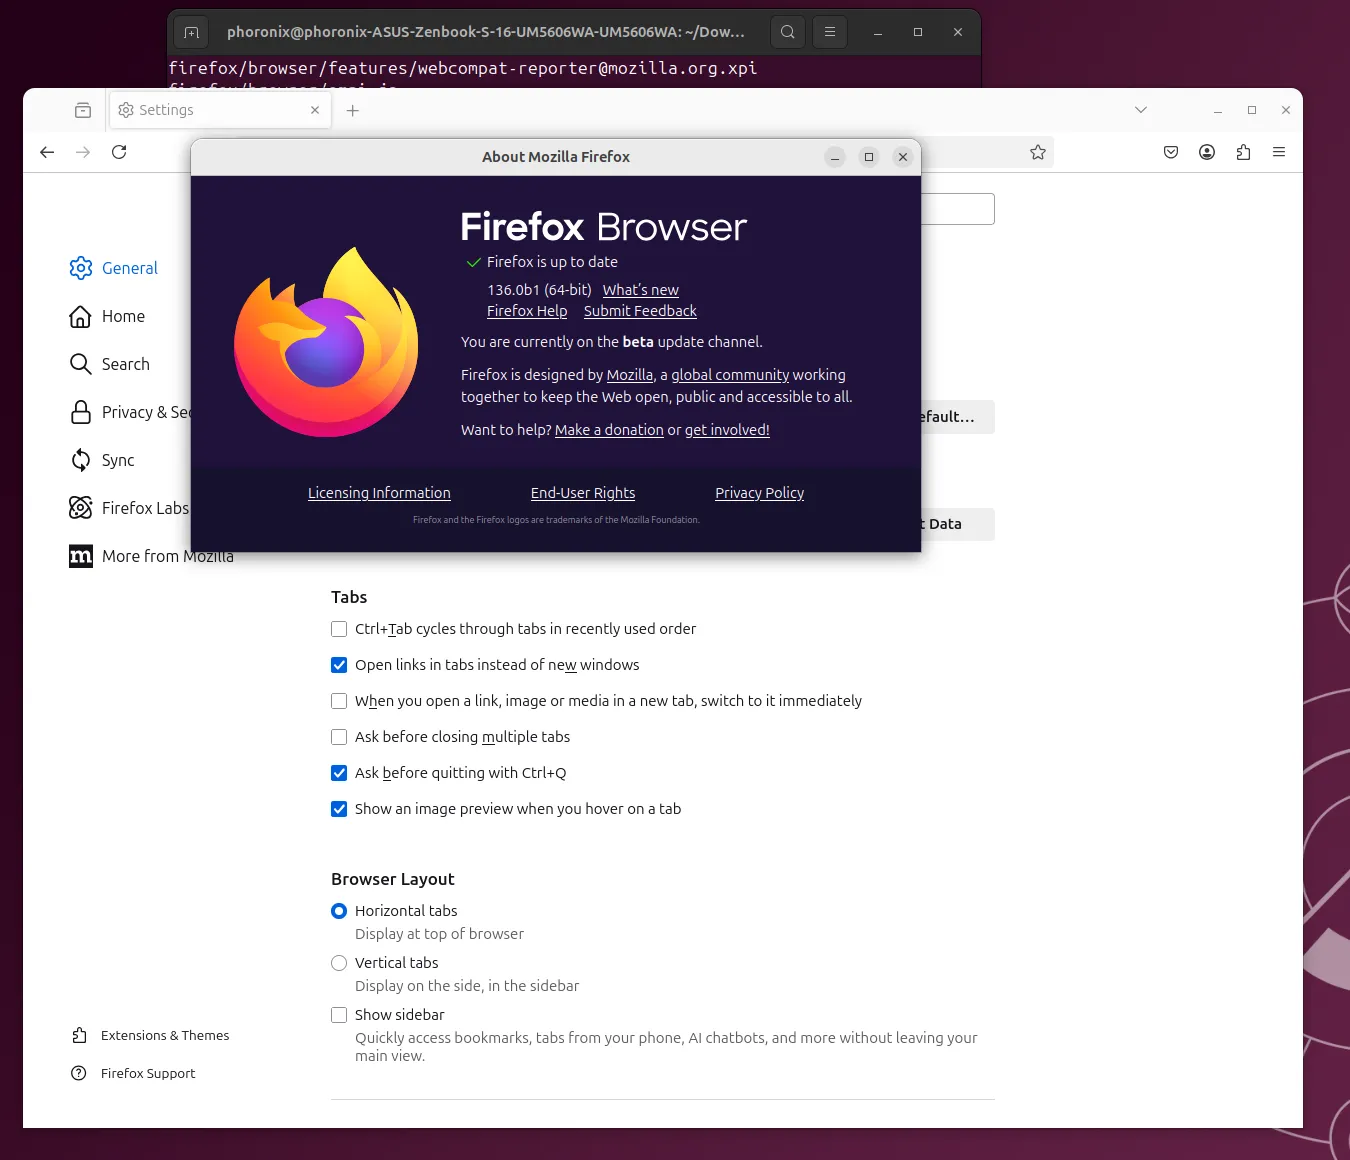Open the Firefox hamburger application menu

coord(1279,152)
